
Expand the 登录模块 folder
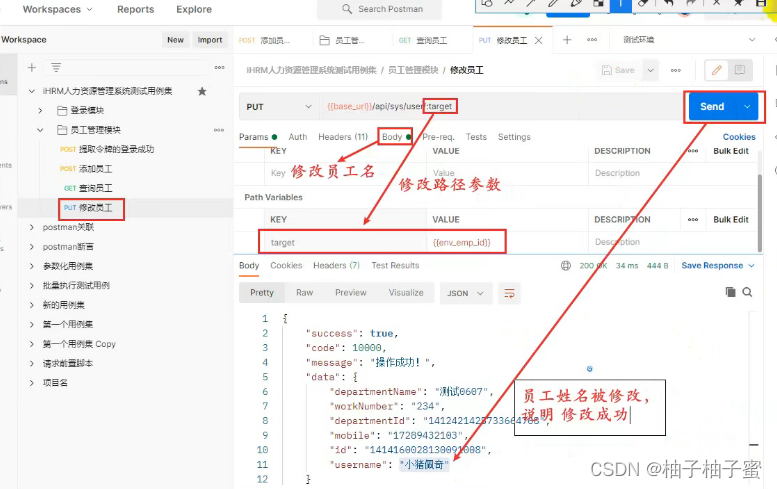41,110
